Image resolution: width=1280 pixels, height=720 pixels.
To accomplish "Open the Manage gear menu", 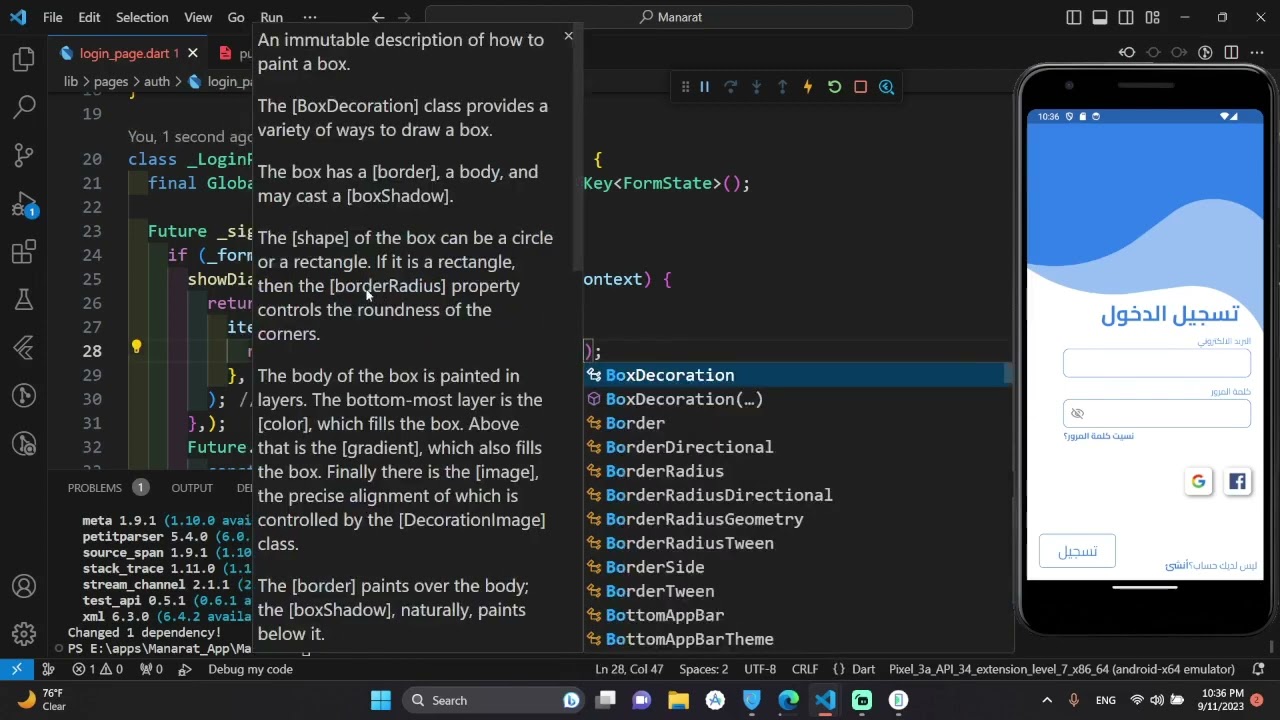I will tap(24, 634).
